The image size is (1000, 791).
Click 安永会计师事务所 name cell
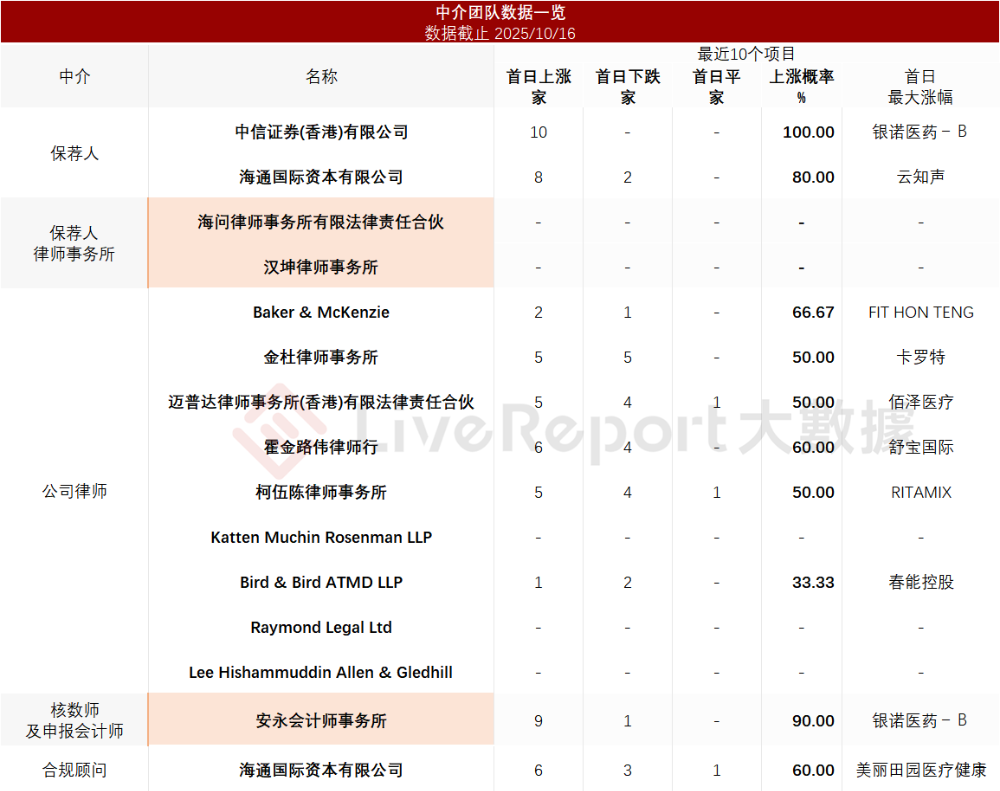click(321, 720)
